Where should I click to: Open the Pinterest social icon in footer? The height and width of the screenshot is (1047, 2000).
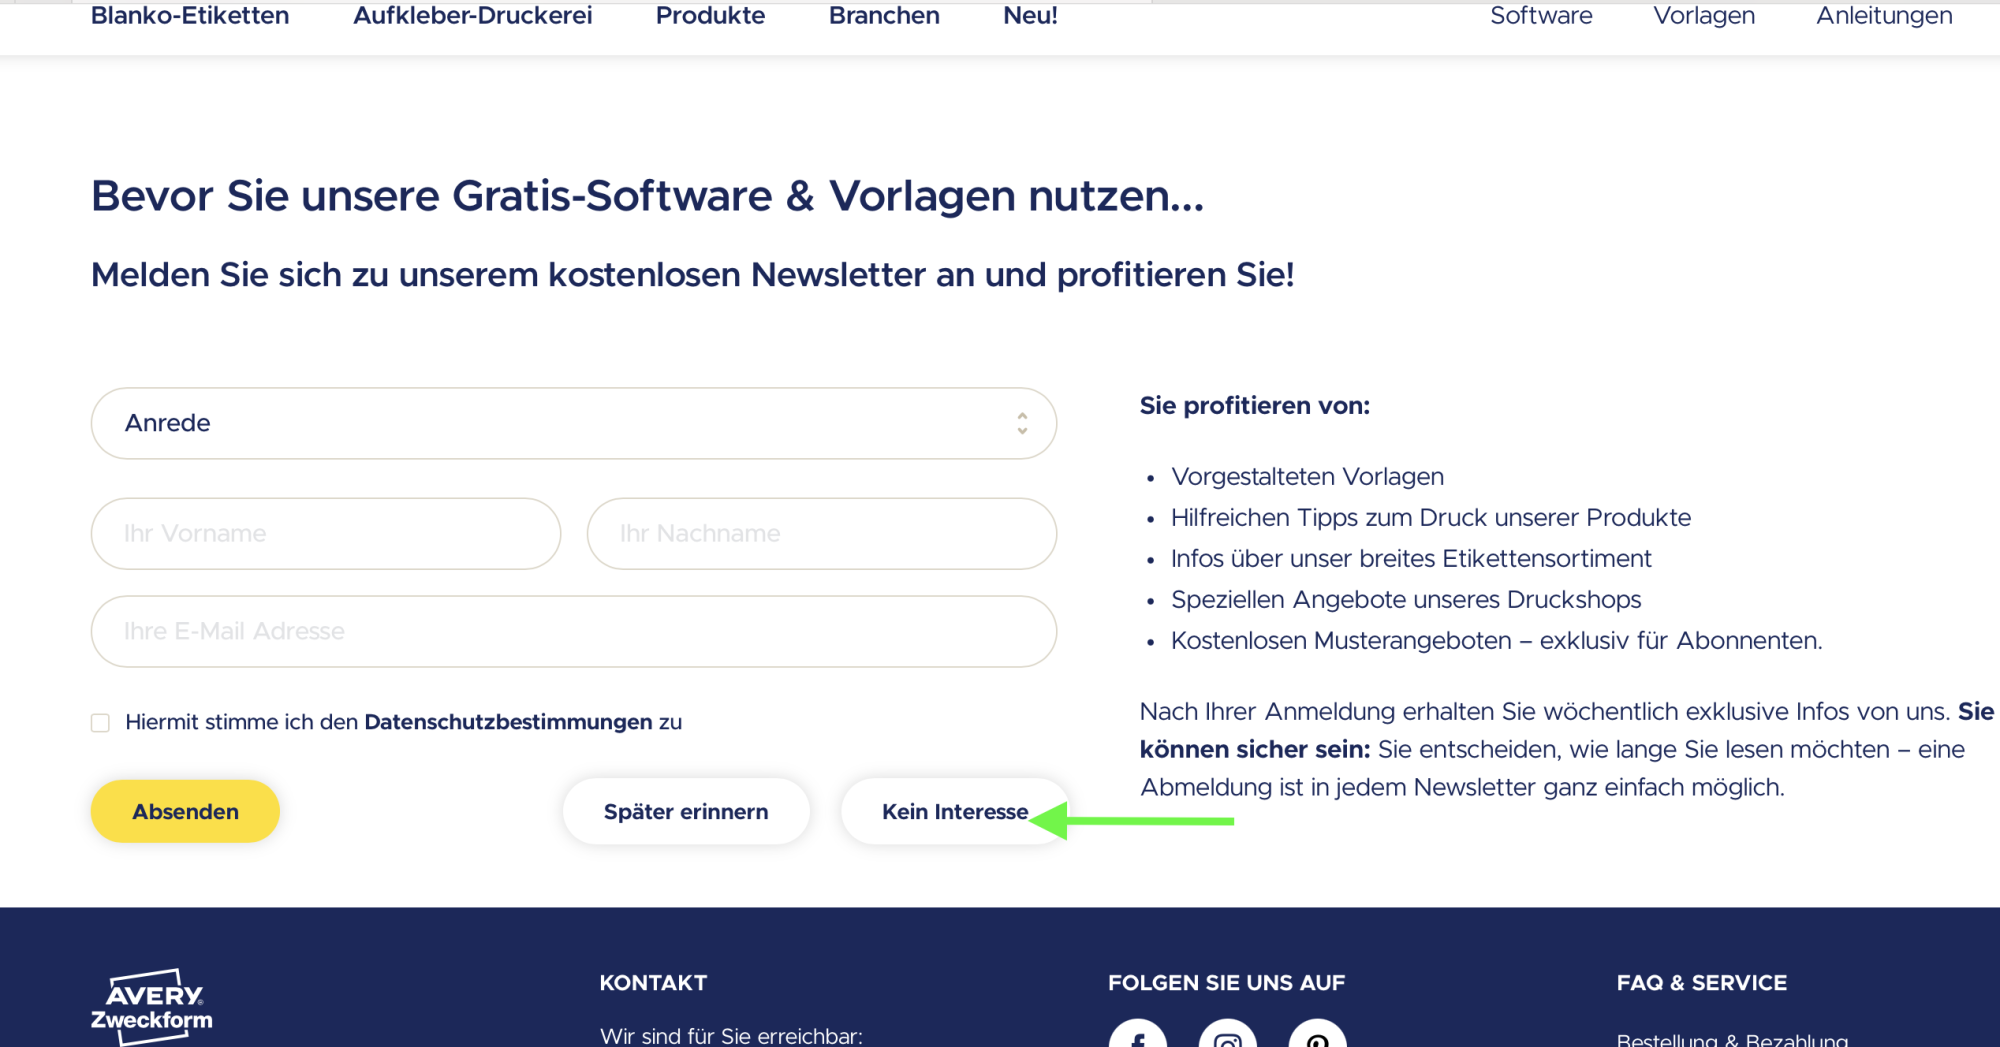pos(1317,1040)
